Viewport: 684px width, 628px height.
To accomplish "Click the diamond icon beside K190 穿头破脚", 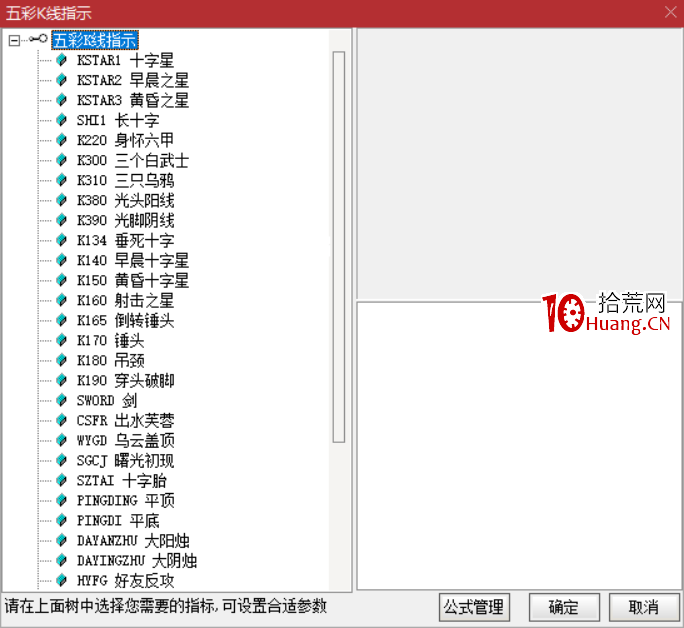I will click(x=62, y=381).
